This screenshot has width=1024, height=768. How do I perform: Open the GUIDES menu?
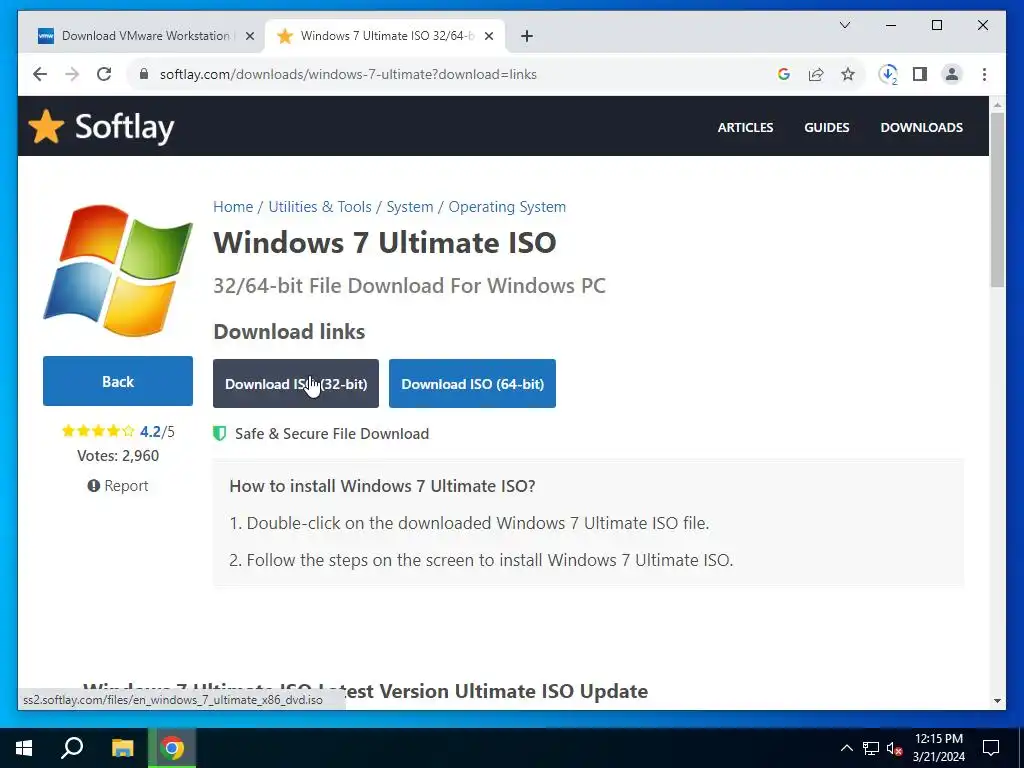tap(827, 127)
